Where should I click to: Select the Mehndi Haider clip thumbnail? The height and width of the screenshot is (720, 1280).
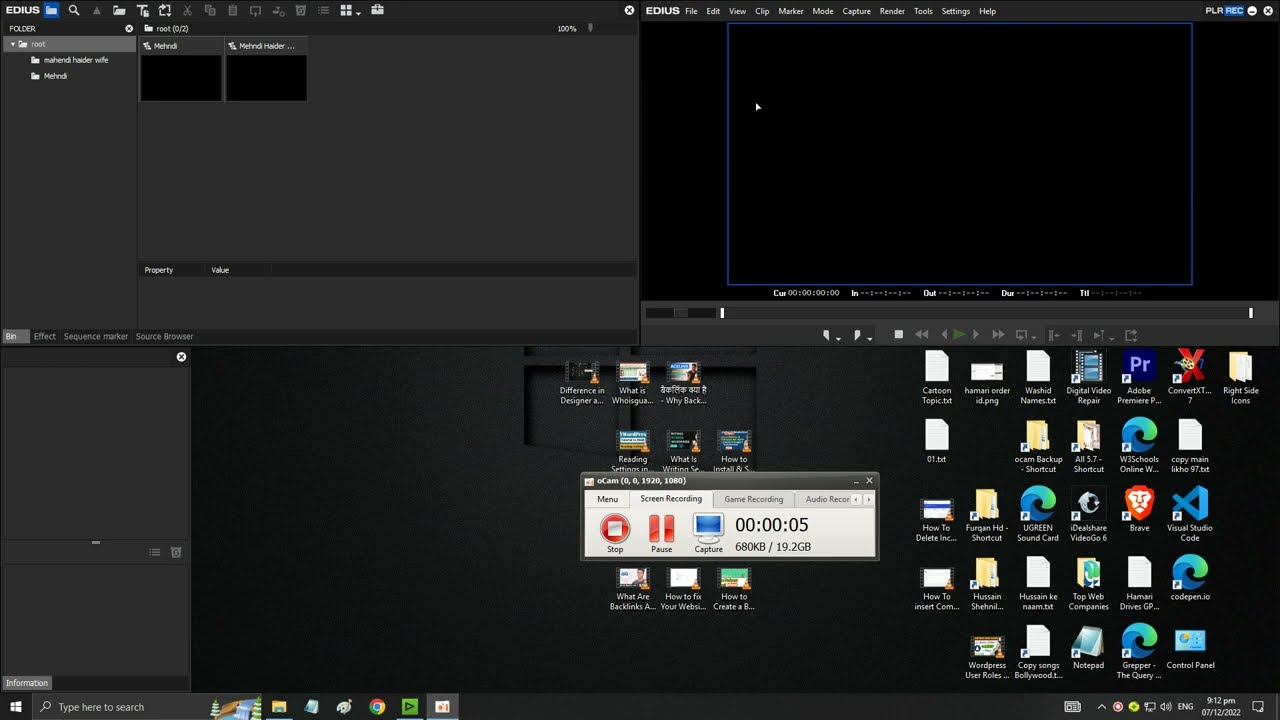coord(266,78)
